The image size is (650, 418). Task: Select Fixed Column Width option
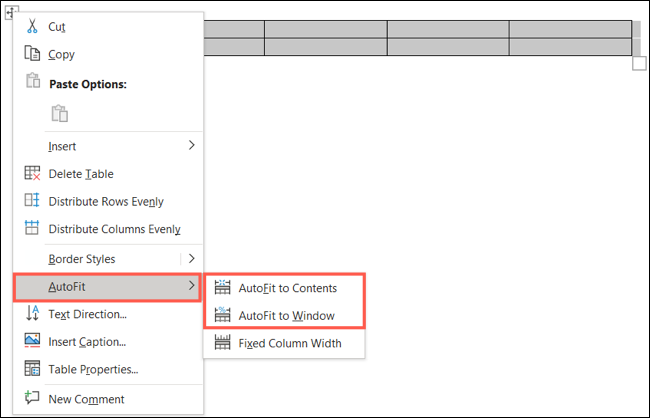(289, 343)
